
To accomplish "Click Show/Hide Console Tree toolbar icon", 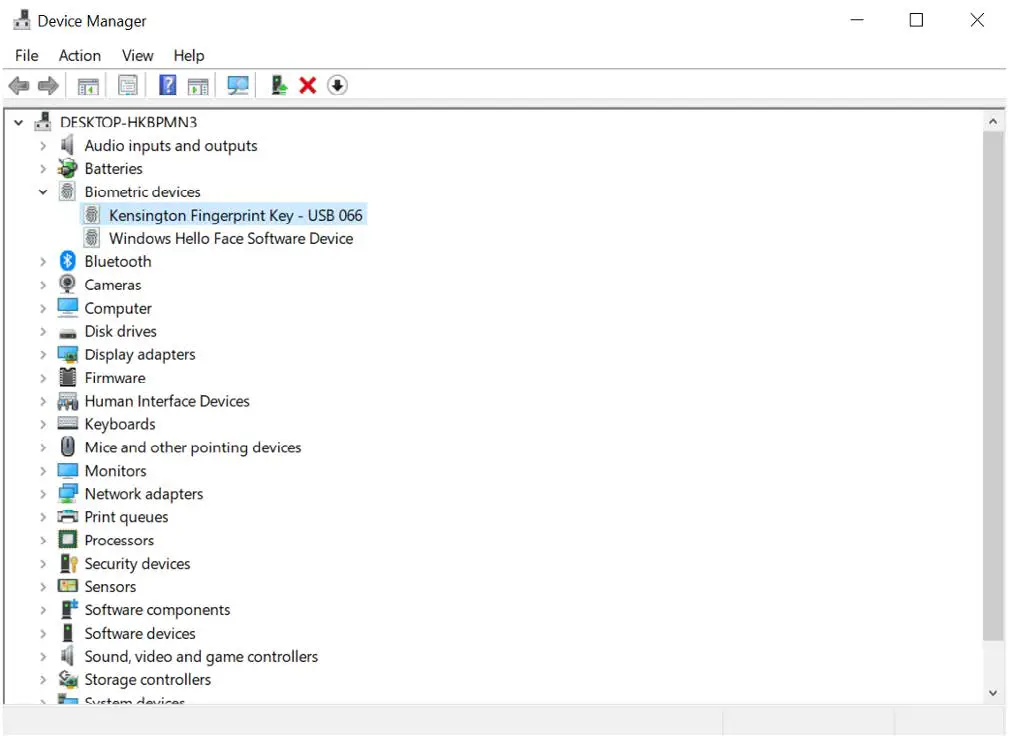I will (88, 85).
